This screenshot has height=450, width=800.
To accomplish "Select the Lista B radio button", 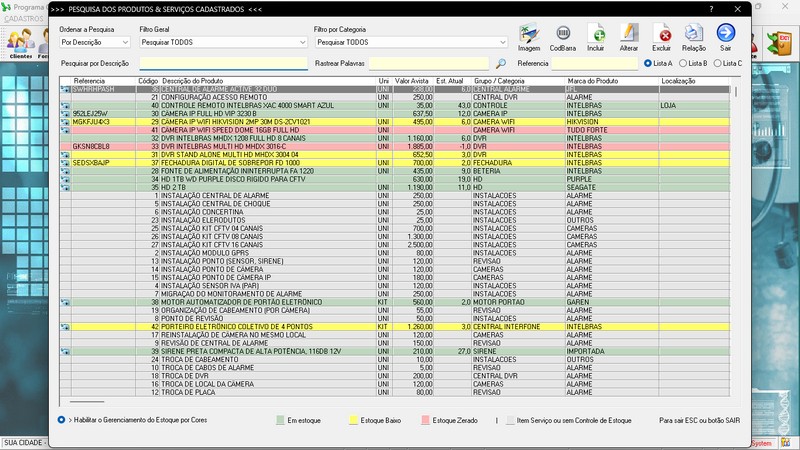I will point(682,63).
